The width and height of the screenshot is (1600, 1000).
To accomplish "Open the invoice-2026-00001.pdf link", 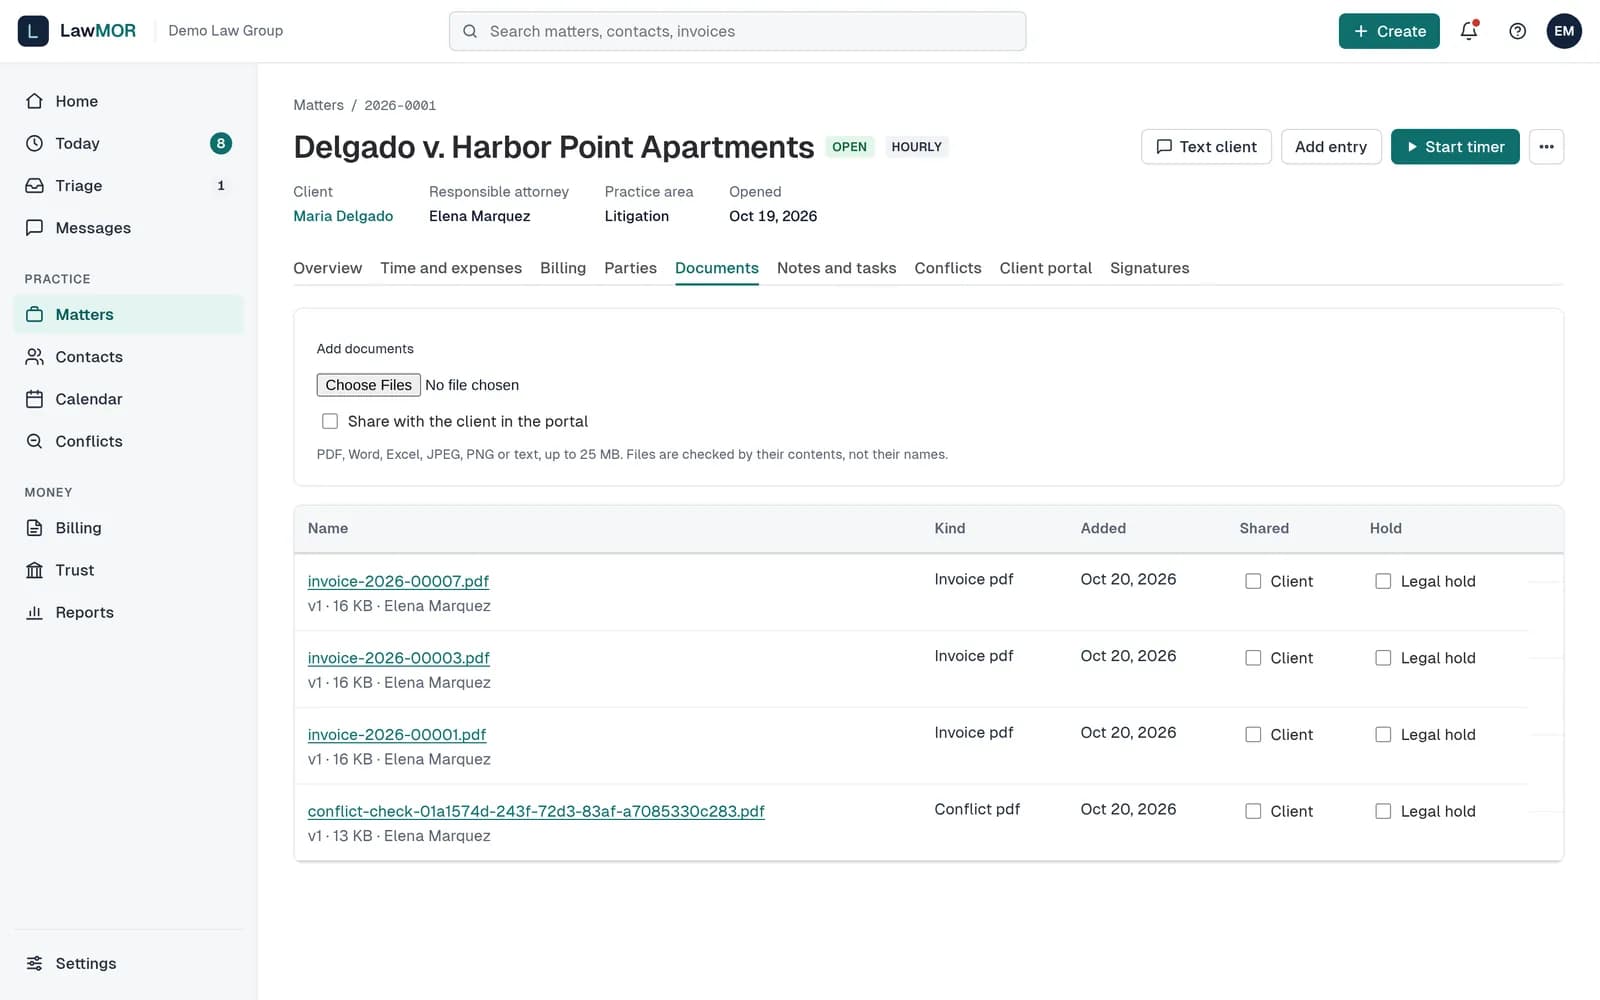I will [x=397, y=734].
